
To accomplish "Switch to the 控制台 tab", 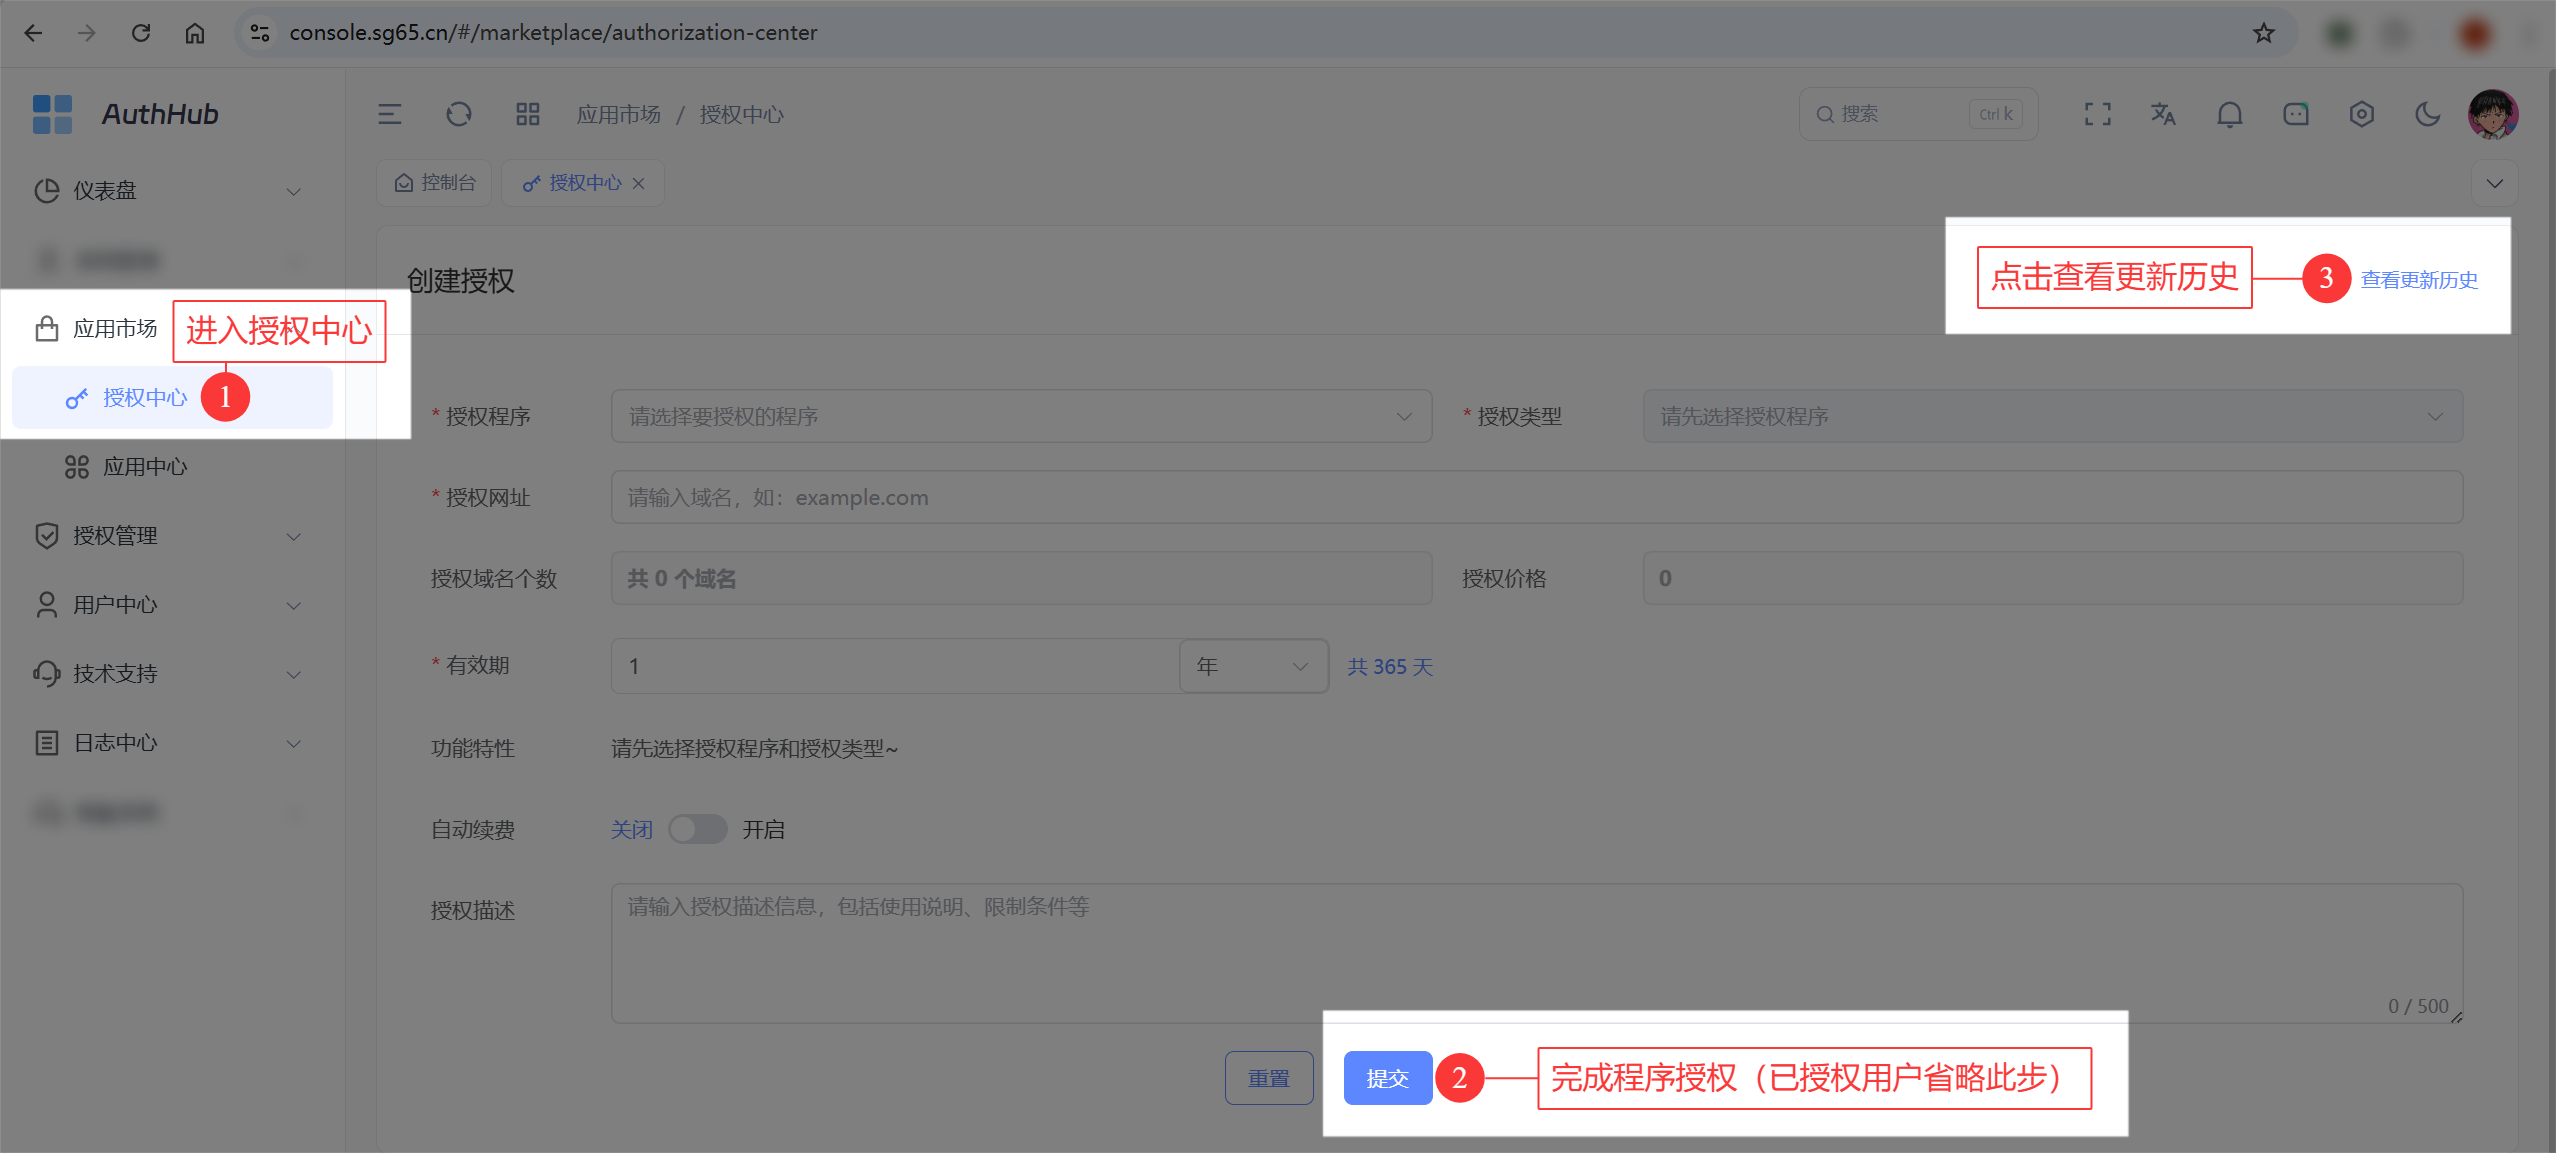I will coord(434,182).
